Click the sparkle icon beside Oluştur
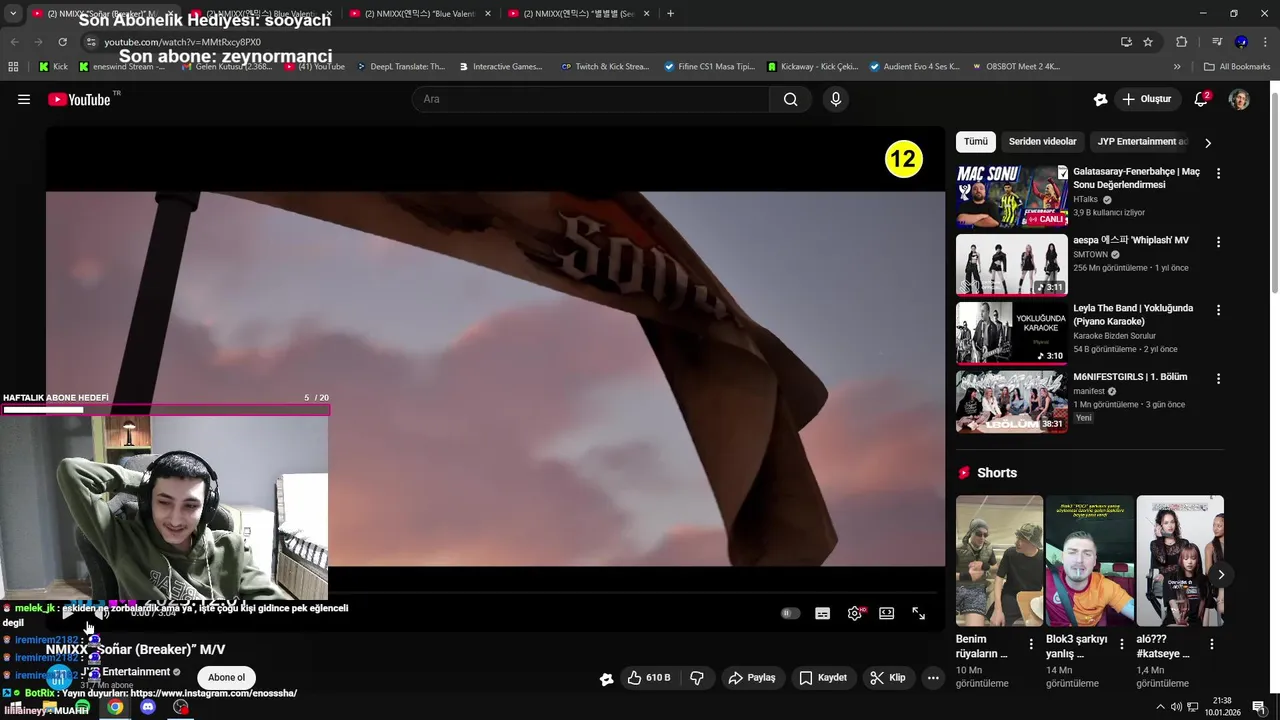This screenshot has width=1280, height=720. pos(1101,99)
